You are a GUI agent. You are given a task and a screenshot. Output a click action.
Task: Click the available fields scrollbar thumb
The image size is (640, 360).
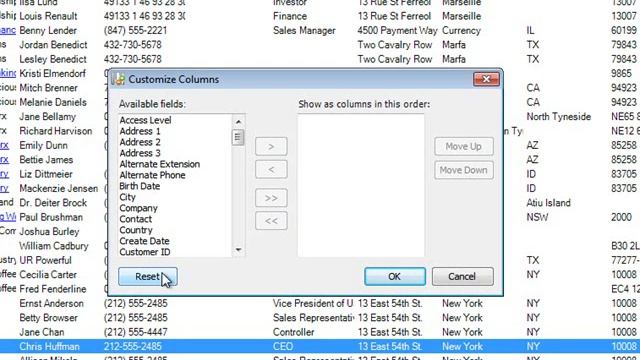point(238,137)
